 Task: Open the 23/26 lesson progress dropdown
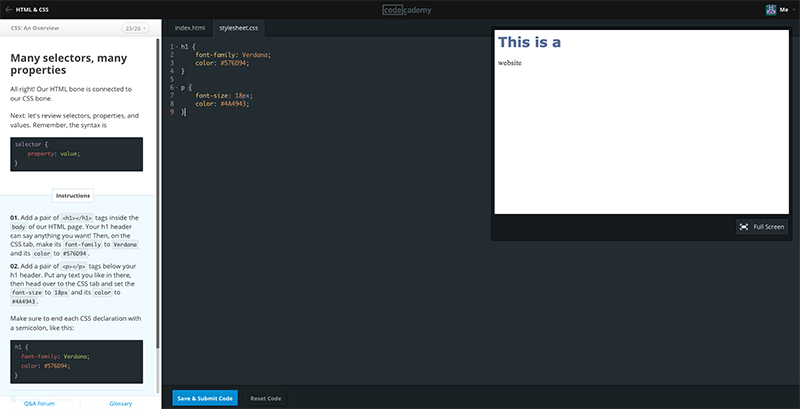tap(137, 28)
